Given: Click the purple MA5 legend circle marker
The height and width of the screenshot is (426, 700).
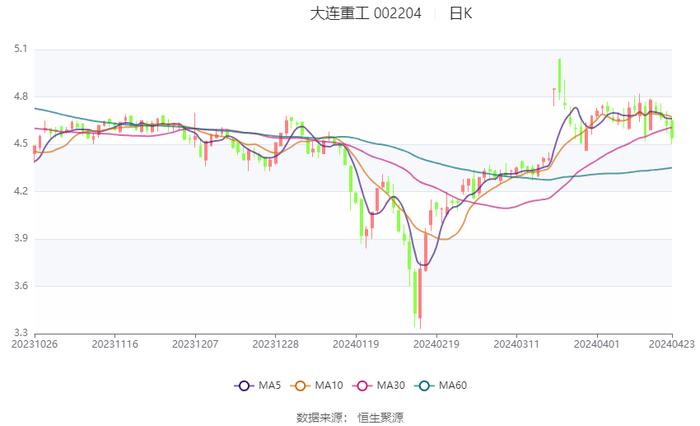Looking at the screenshot, I should coord(244,385).
